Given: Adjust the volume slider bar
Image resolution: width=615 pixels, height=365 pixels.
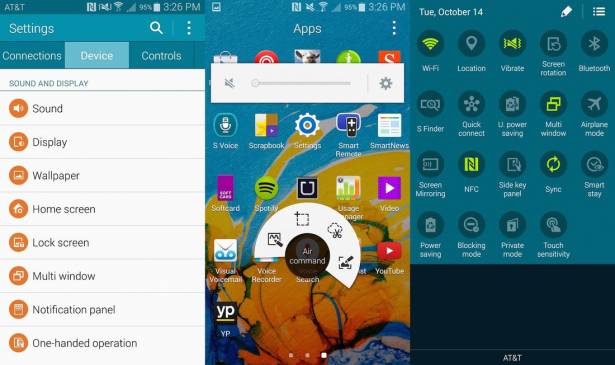Looking at the screenshot, I should [x=301, y=83].
